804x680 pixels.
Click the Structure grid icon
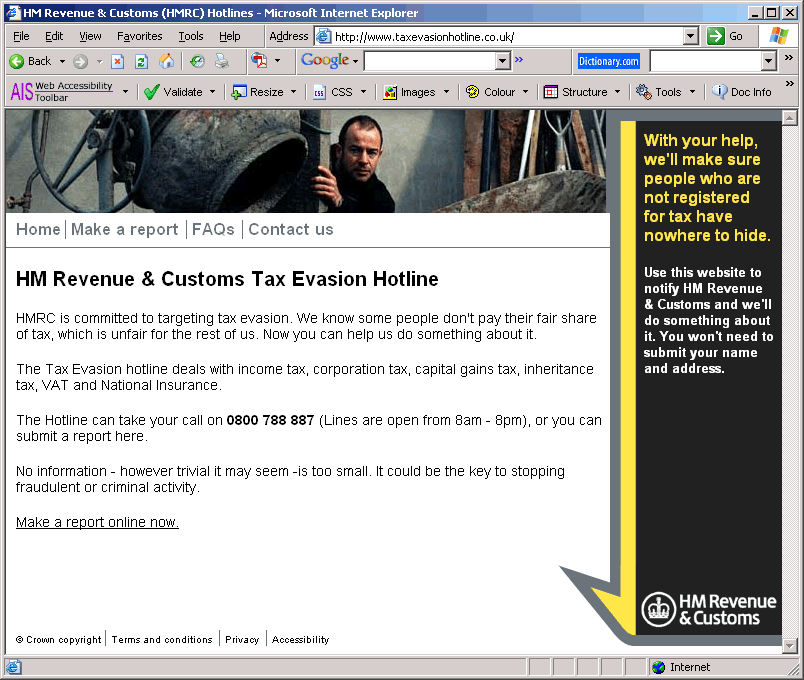click(551, 92)
